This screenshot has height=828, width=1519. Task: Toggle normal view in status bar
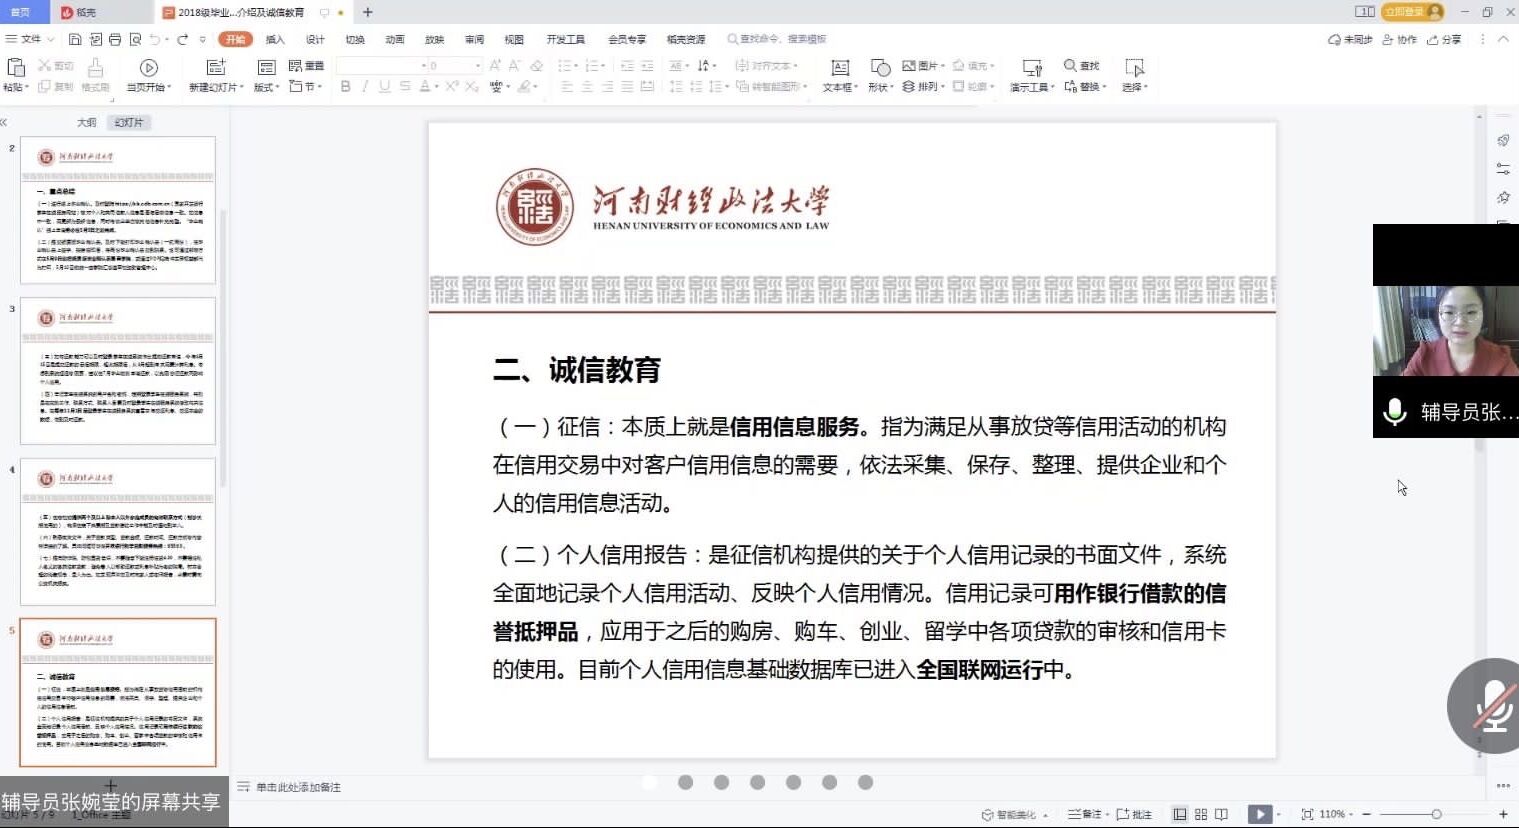pyautogui.click(x=1180, y=814)
